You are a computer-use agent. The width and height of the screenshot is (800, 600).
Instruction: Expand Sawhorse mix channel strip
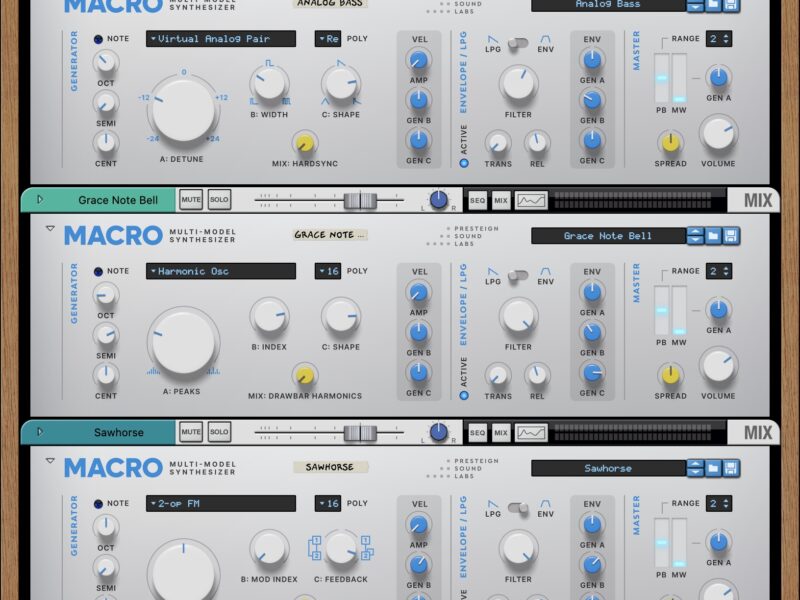(40, 432)
